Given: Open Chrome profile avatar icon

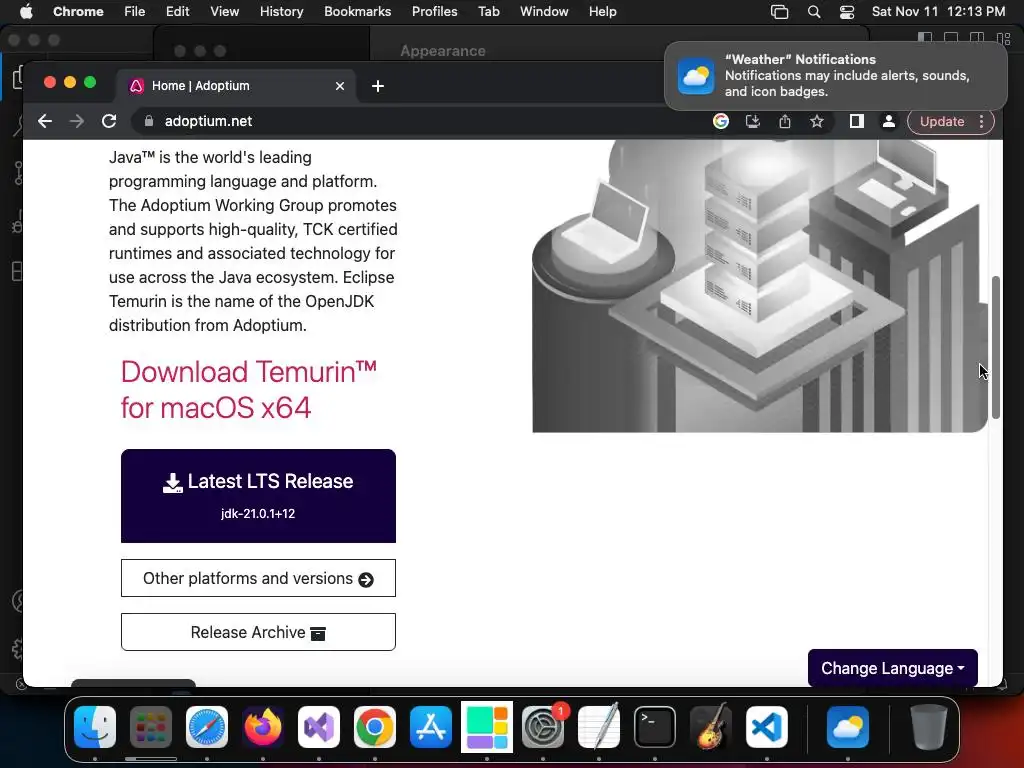Looking at the screenshot, I should tap(889, 121).
